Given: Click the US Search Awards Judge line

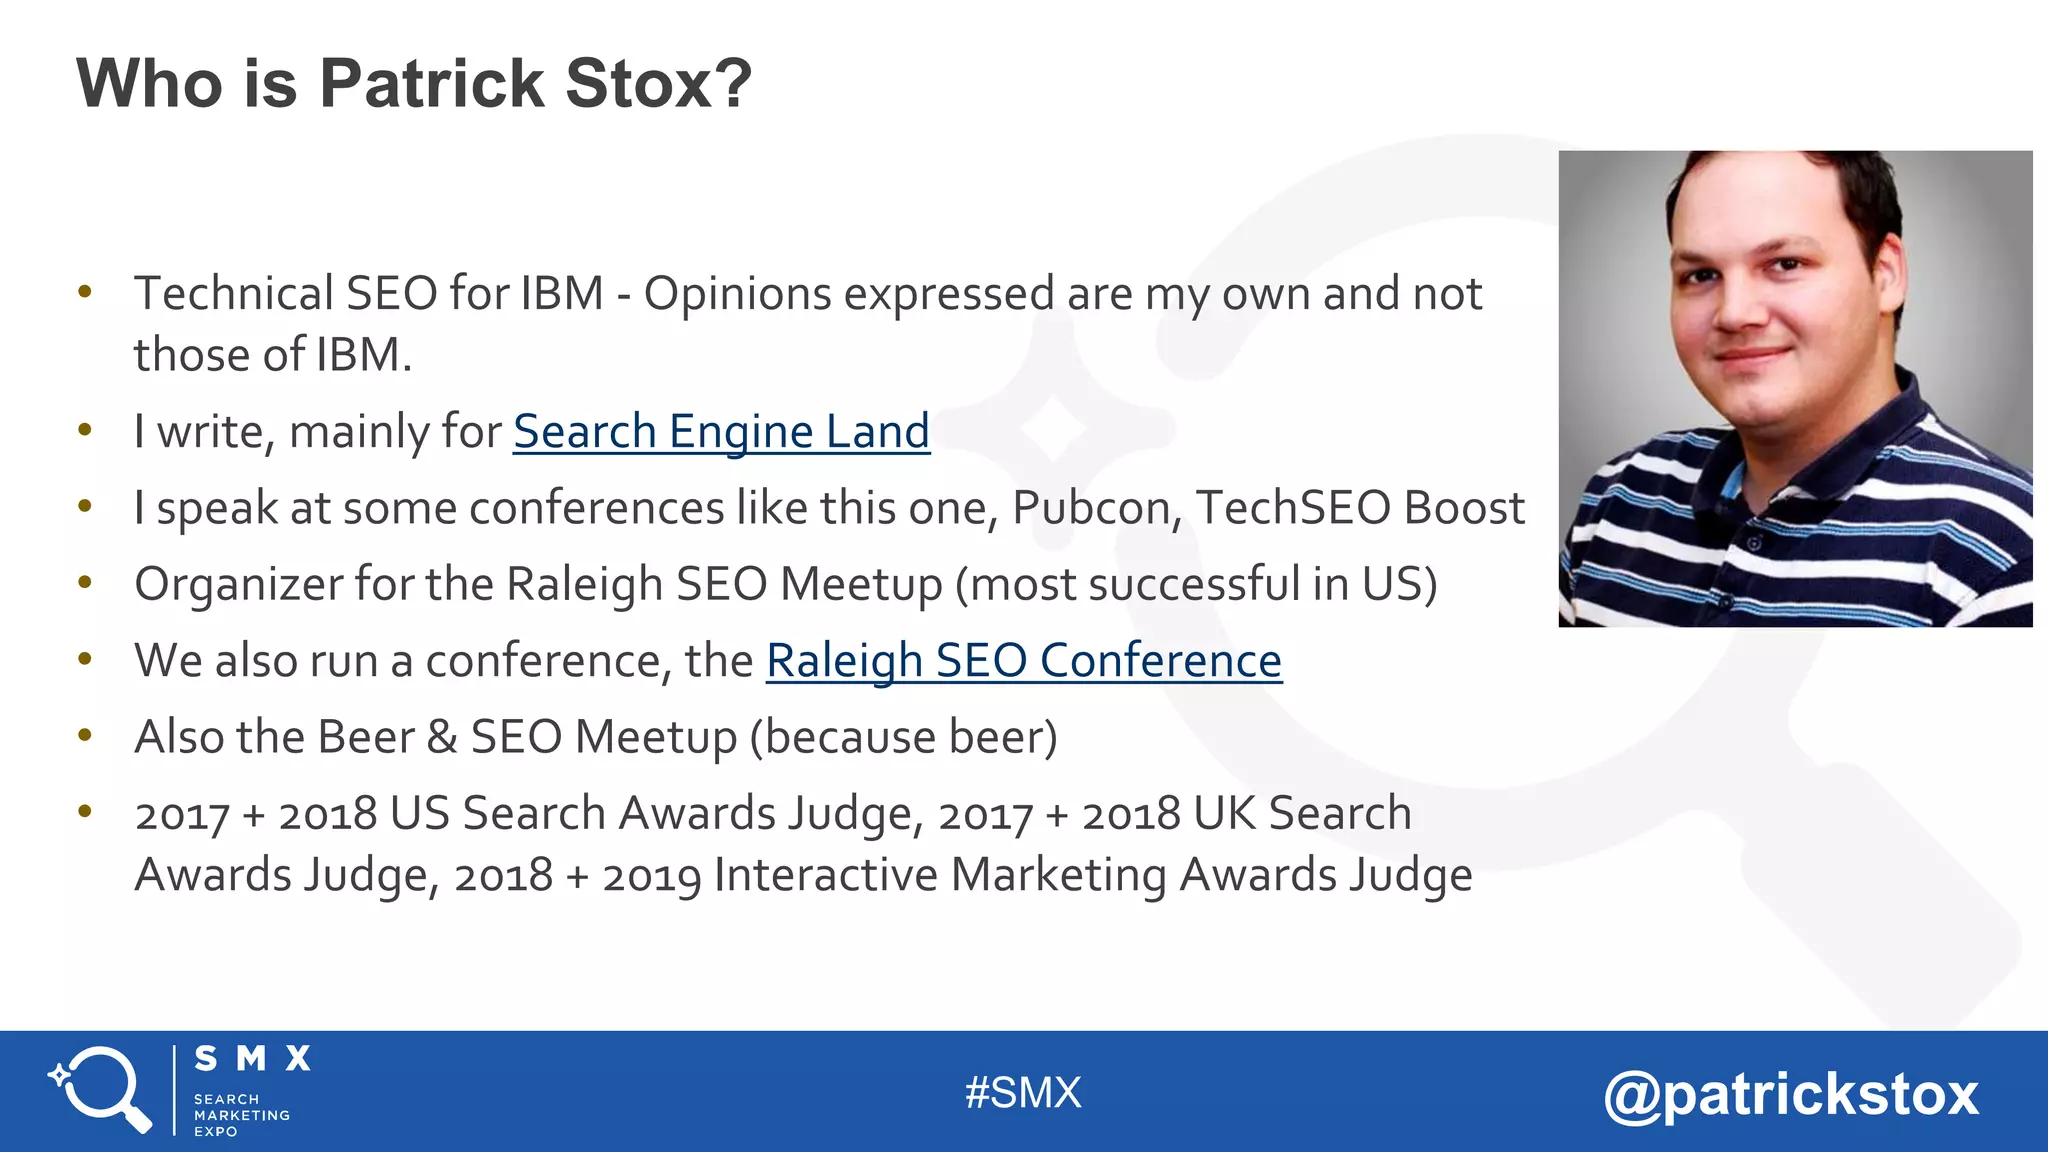Looking at the screenshot, I should pyautogui.click(x=773, y=814).
